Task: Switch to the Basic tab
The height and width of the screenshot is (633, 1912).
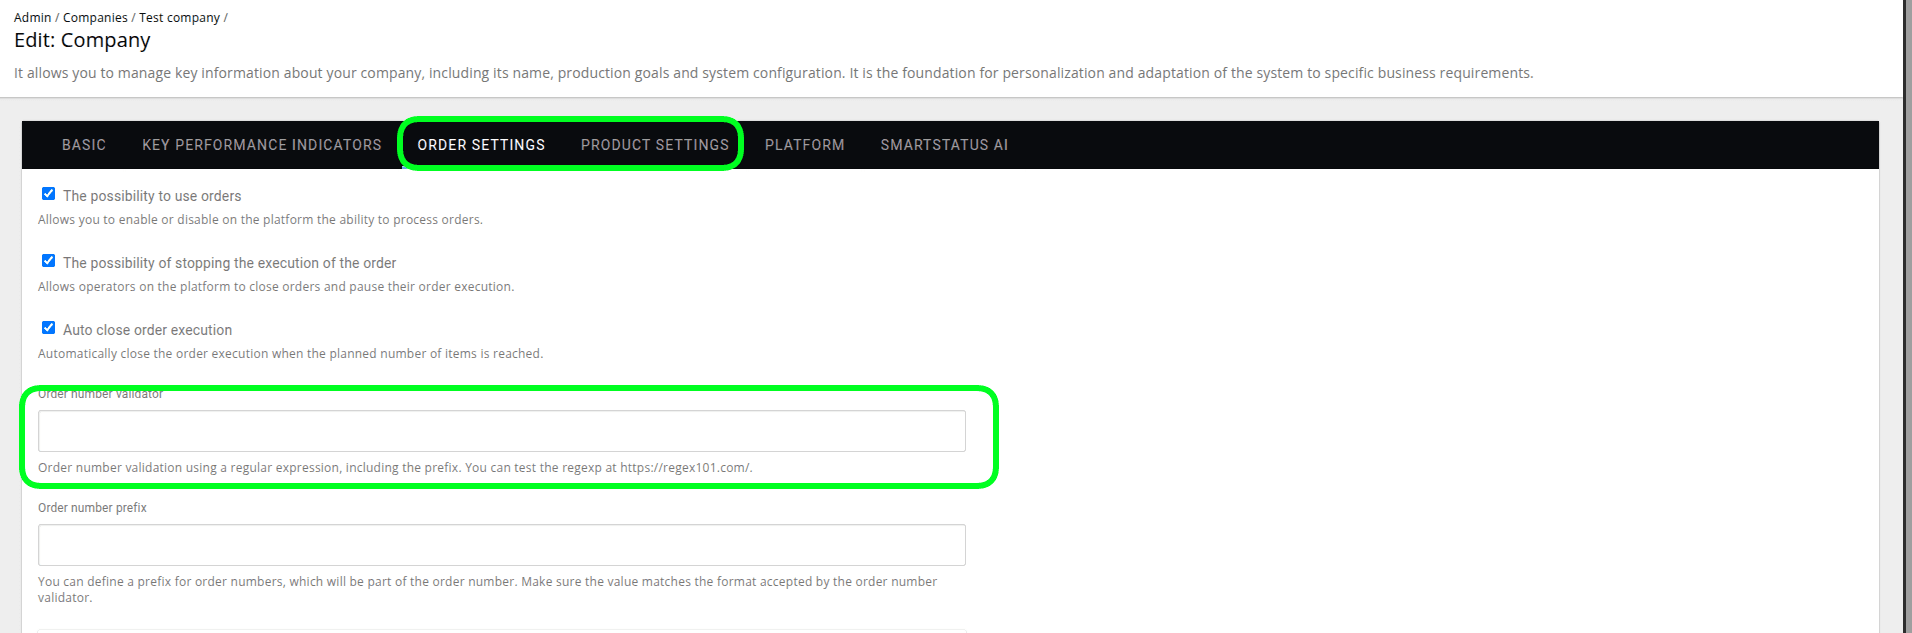Action: (x=84, y=145)
